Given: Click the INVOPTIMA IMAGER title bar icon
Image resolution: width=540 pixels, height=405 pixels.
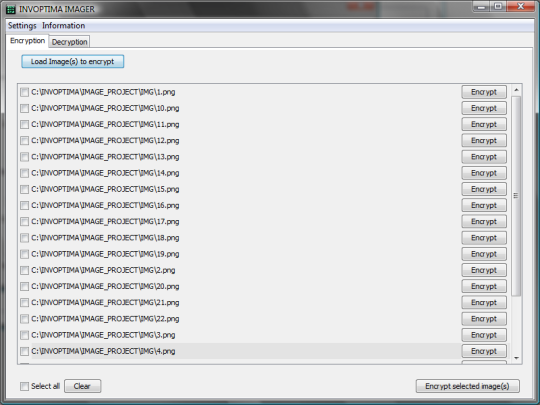Looking at the screenshot, I should point(11,9).
